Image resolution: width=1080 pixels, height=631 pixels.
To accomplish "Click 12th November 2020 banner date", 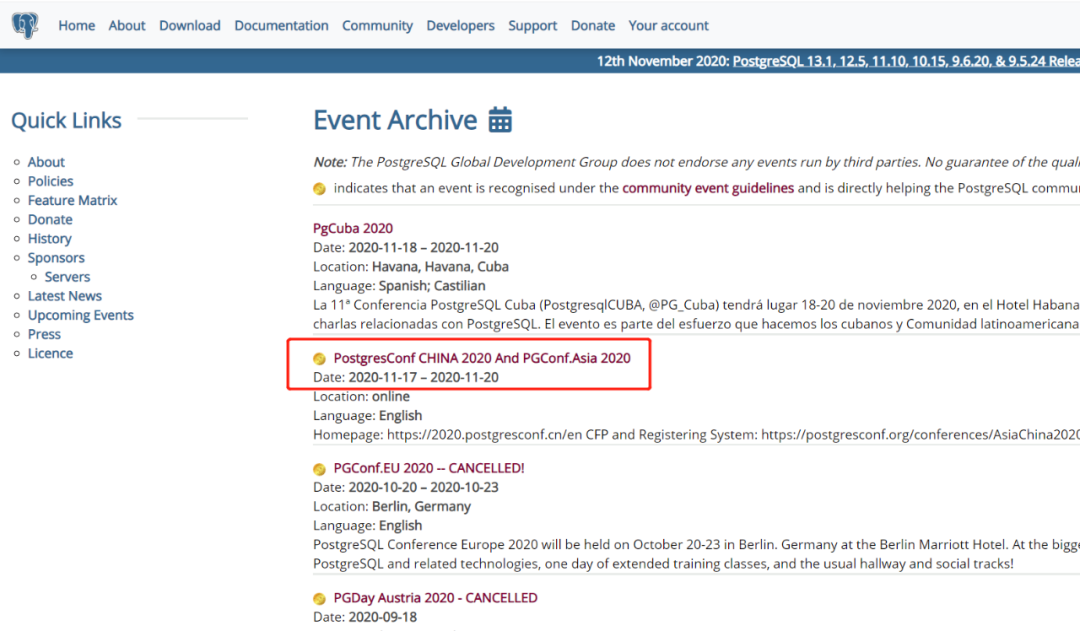I will [x=663, y=61].
